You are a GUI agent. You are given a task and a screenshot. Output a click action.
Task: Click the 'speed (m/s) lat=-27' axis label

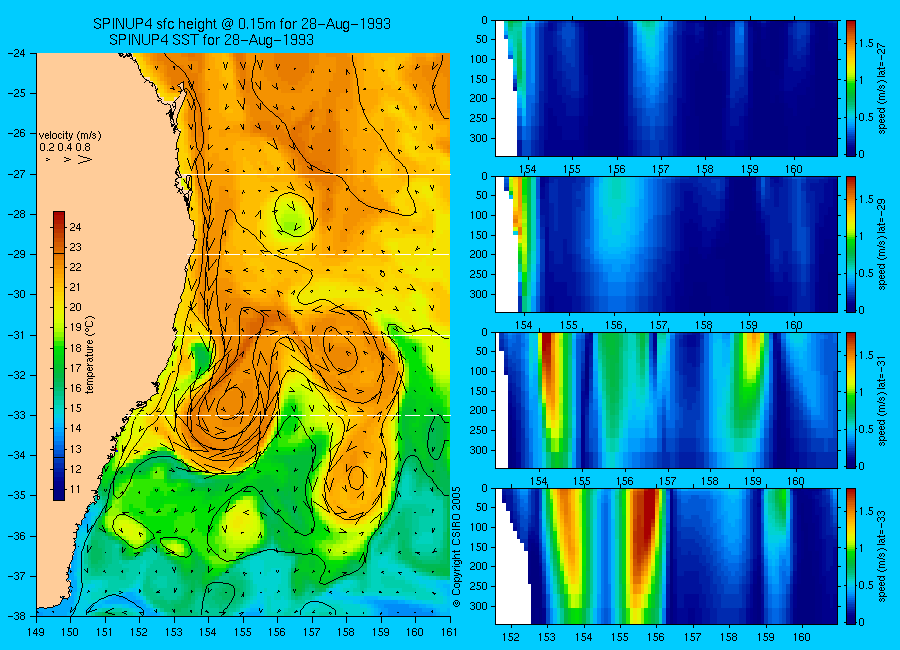coord(883,88)
